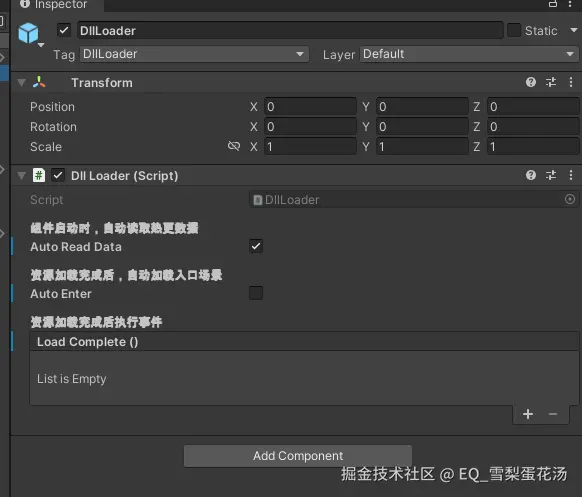The width and height of the screenshot is (582, 497).
Task: Click Scale X field
Action: click(310, 147)
